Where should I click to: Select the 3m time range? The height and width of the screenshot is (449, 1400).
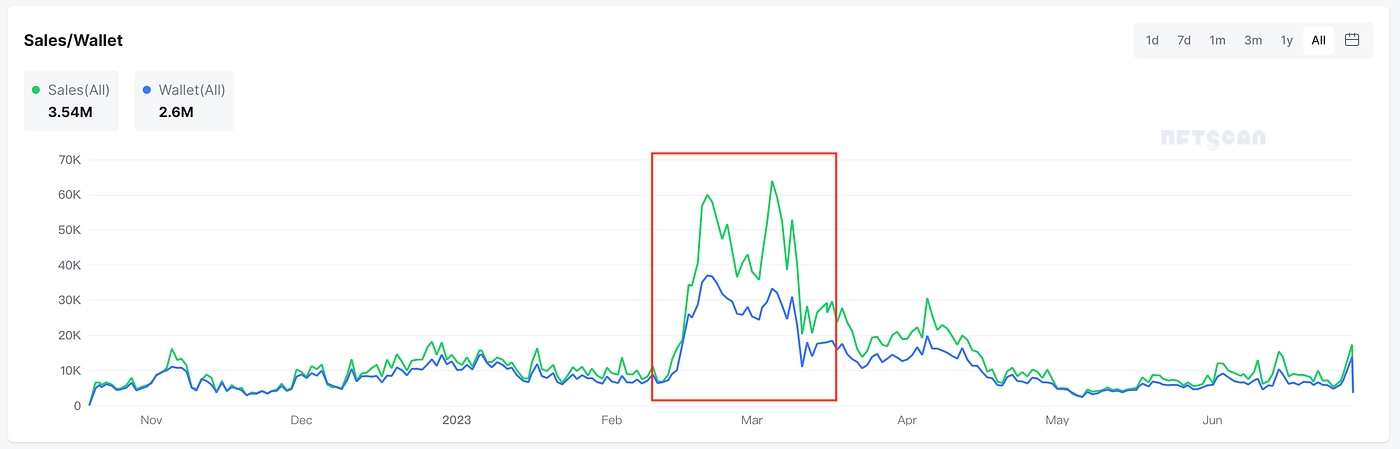(1252, 40)
